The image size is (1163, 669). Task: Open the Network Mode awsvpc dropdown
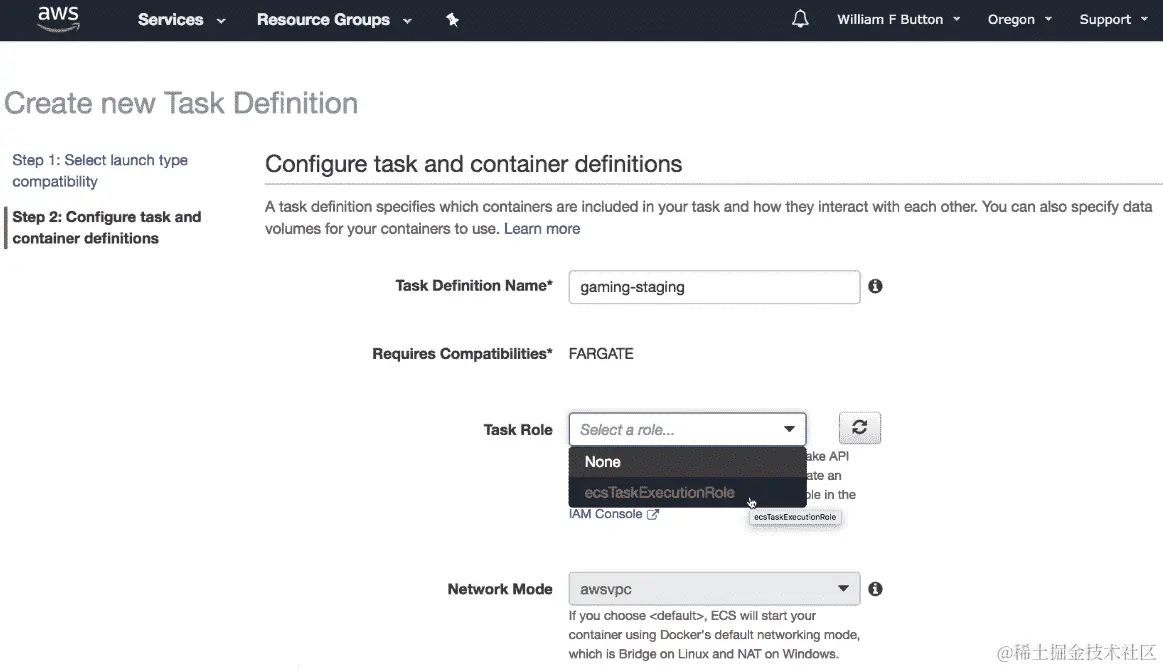pyautogui.click(x=714, y=589)
